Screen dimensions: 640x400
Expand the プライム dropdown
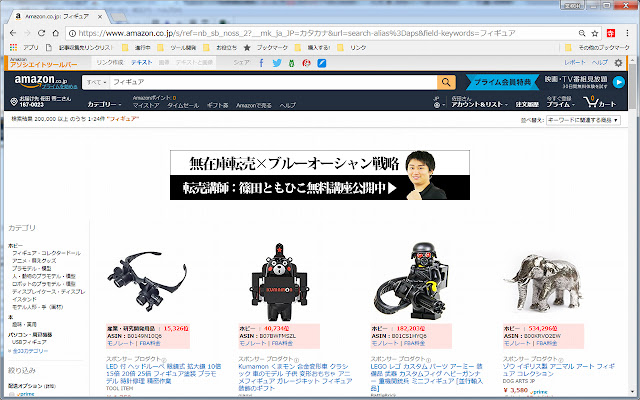[x=561, y=102]
